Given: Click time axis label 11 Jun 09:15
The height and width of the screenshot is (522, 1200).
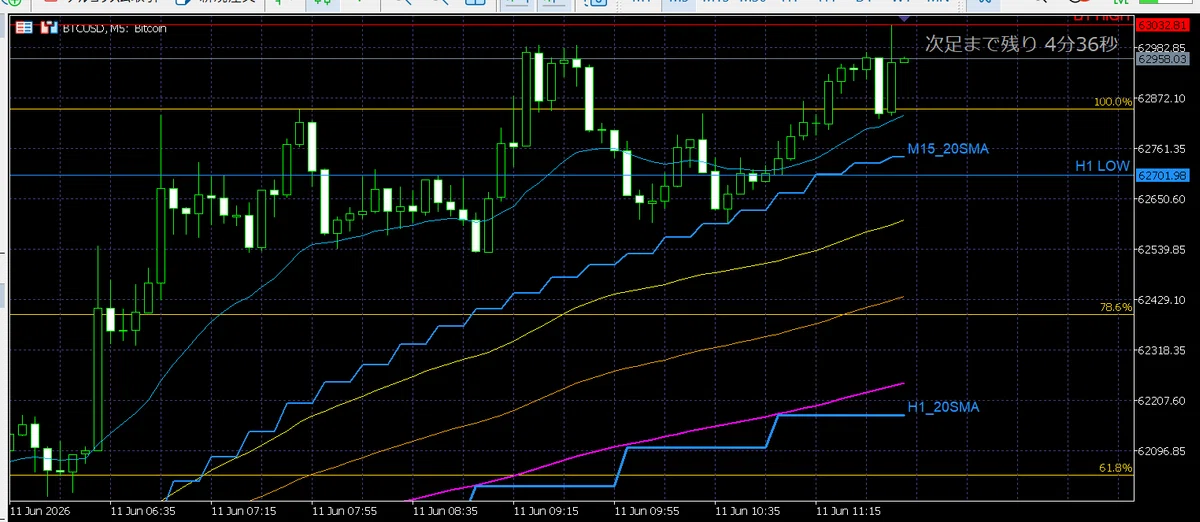Looking at the screenshot, I should tap(544, 510).
